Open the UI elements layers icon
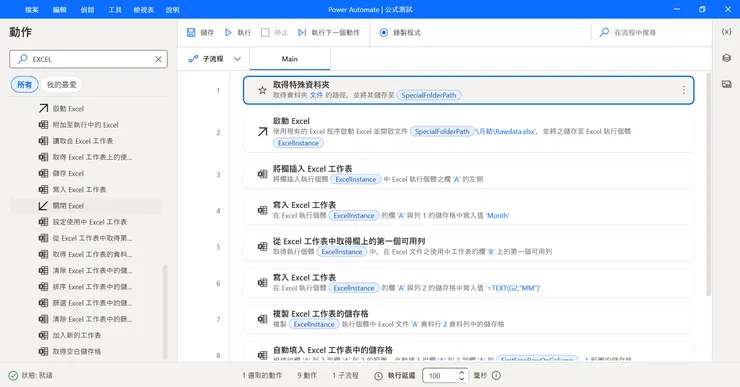 (x=726, y=58)
